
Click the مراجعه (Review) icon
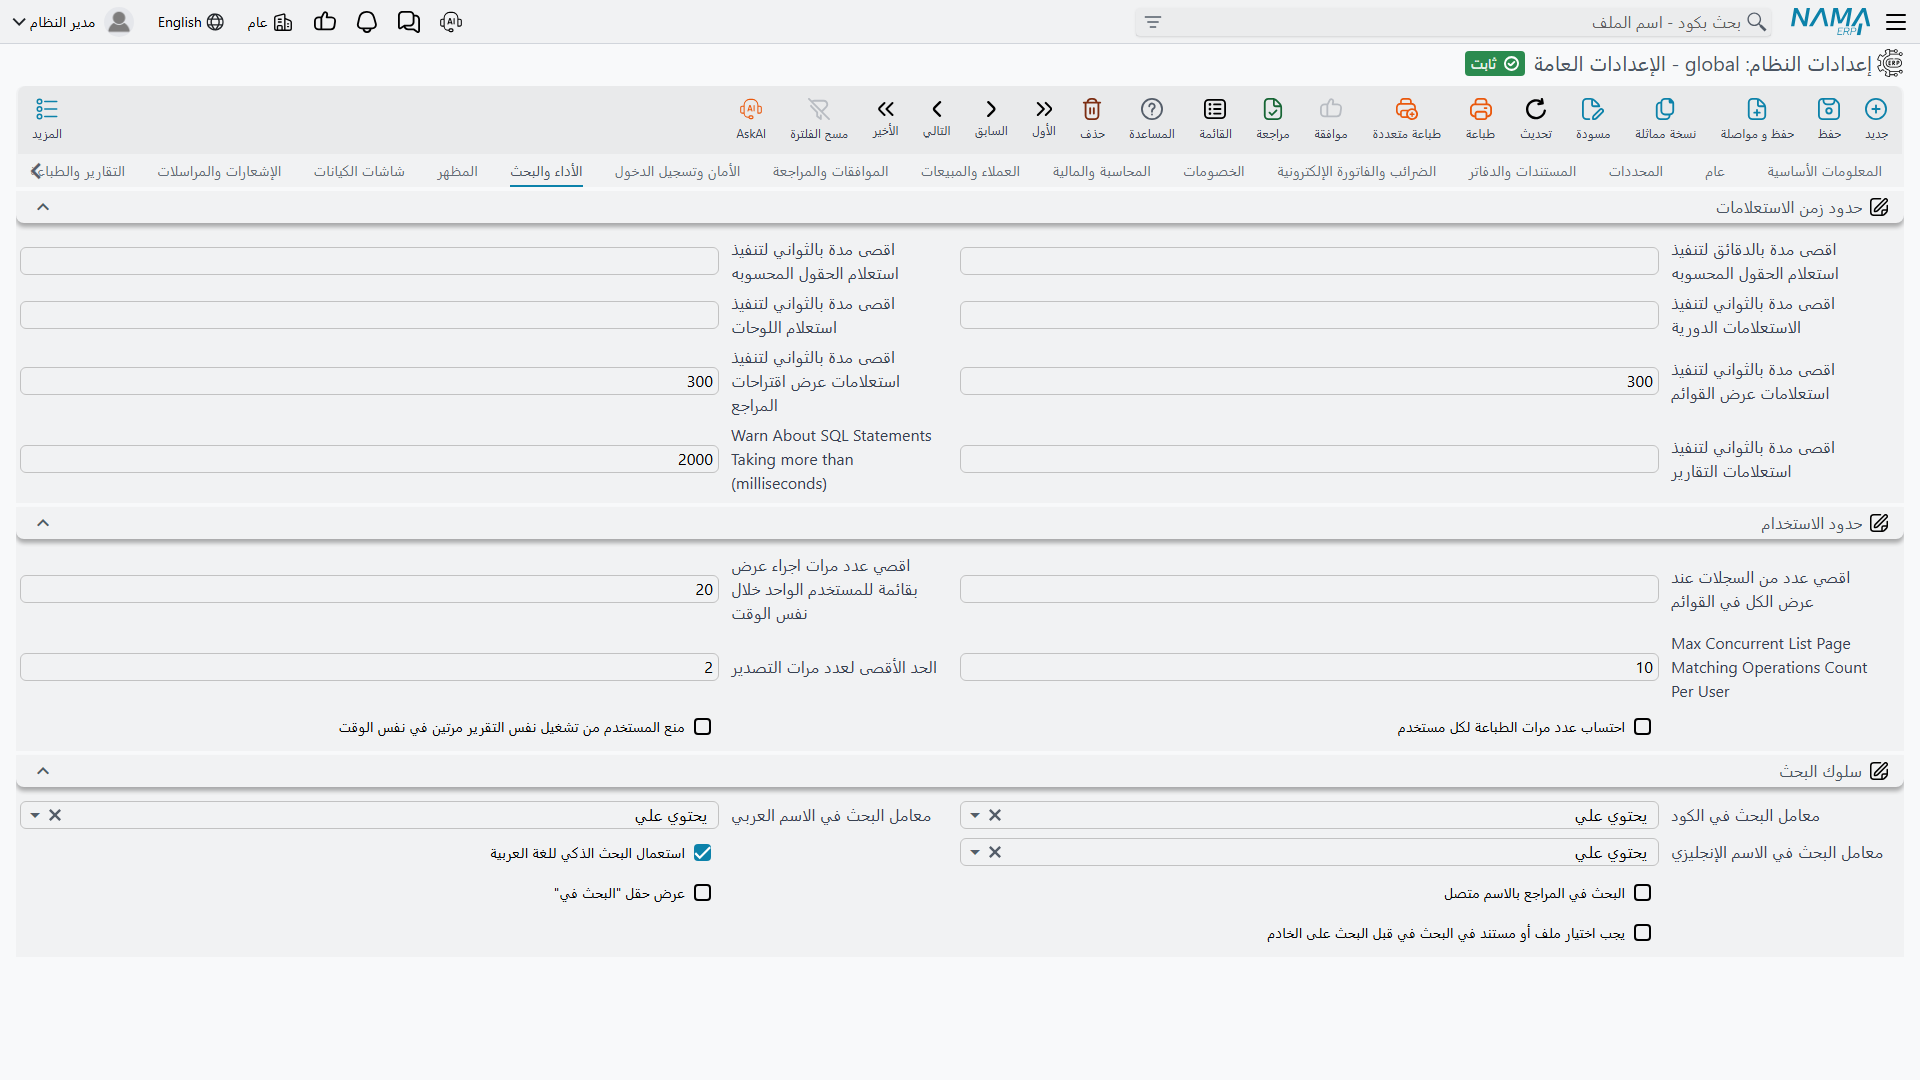coord(1273,109)
